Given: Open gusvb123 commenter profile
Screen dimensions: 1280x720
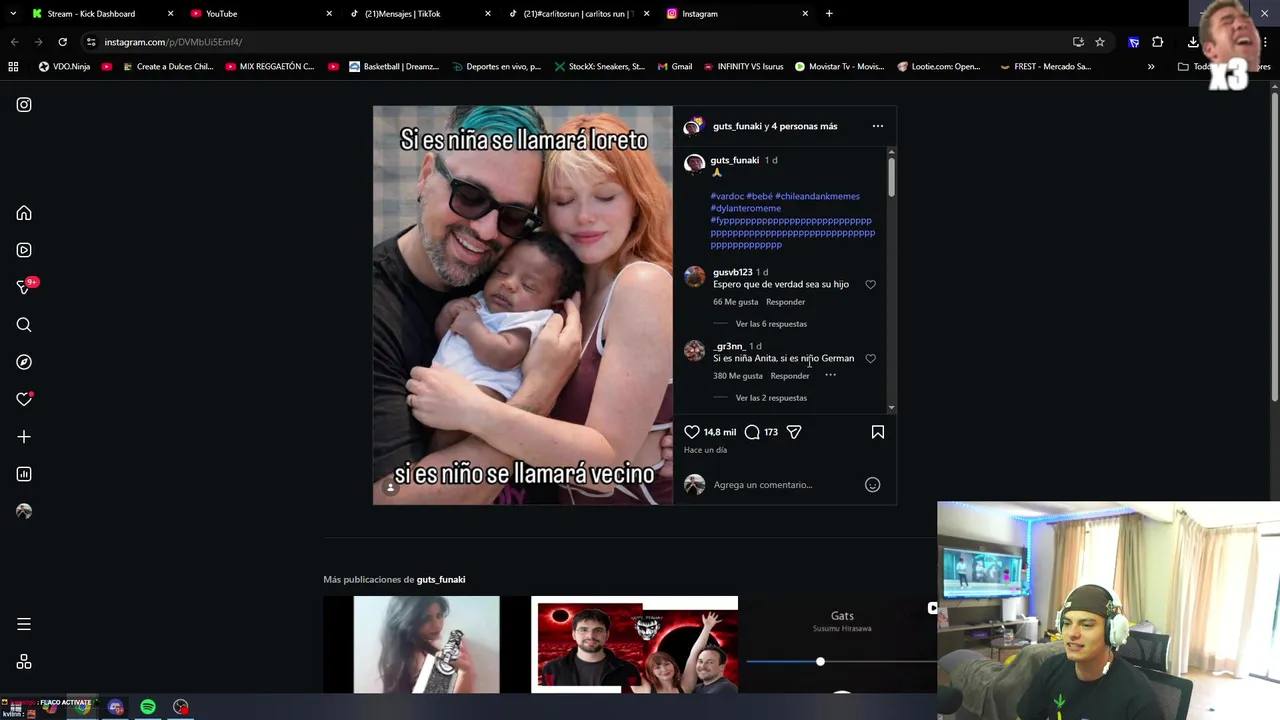Looking at the screenshot, I should (x=732, y=272).
